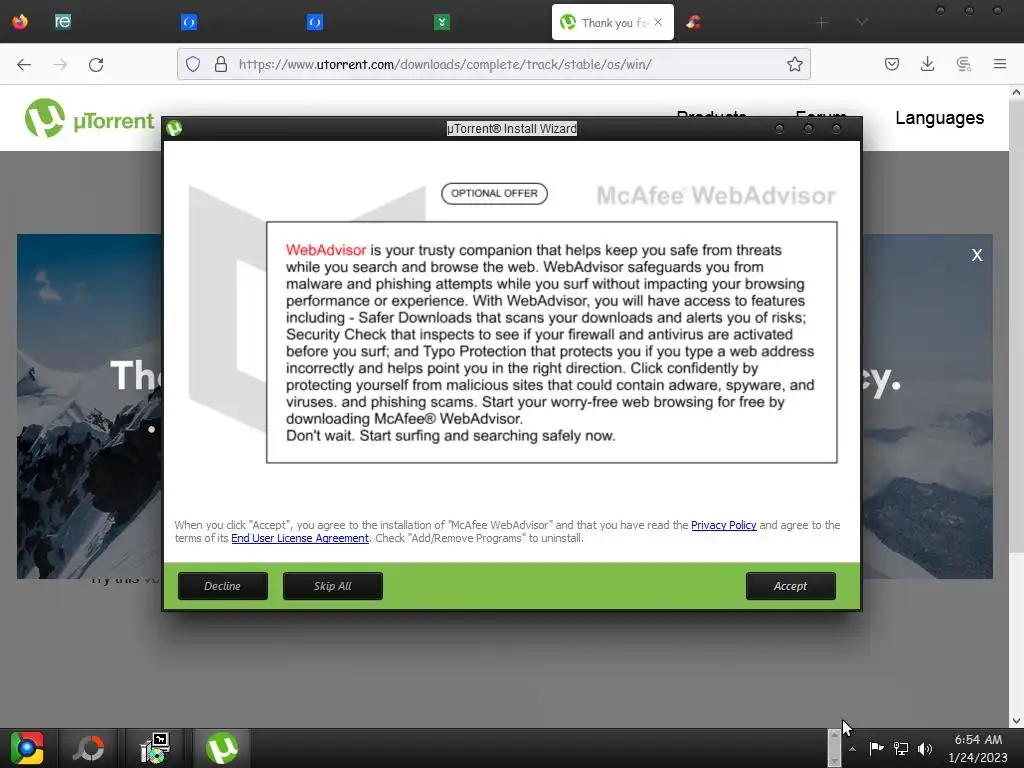Image resolution: width=1024 pixels, height=768 pixels.
Task: Save page to Pocket
Action: tap(891, 64)
